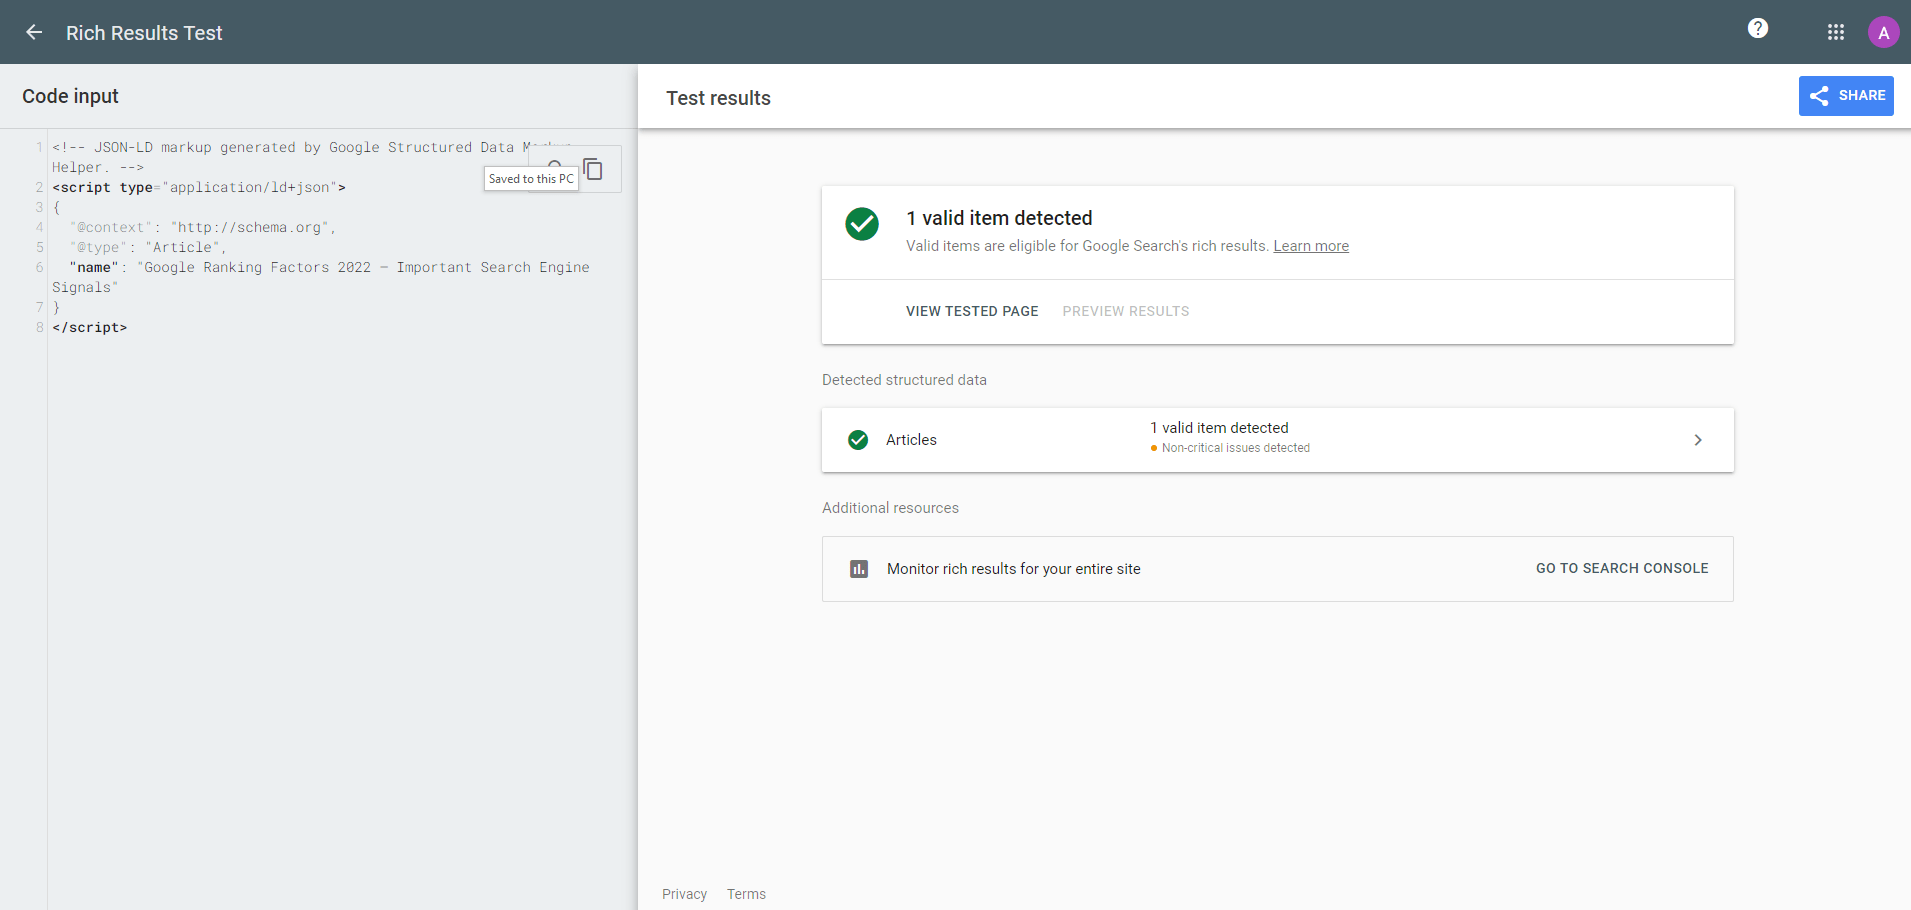
Task: Open the Google apps grid
Action: click(1835, 32)
